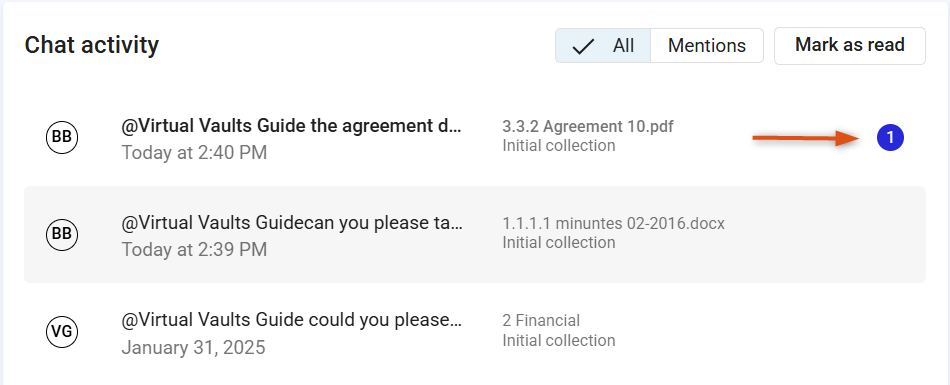Open the 2:39 PM message to Virtual Vaults Guide
Screen dimensions: 950x385
(292, 223)
